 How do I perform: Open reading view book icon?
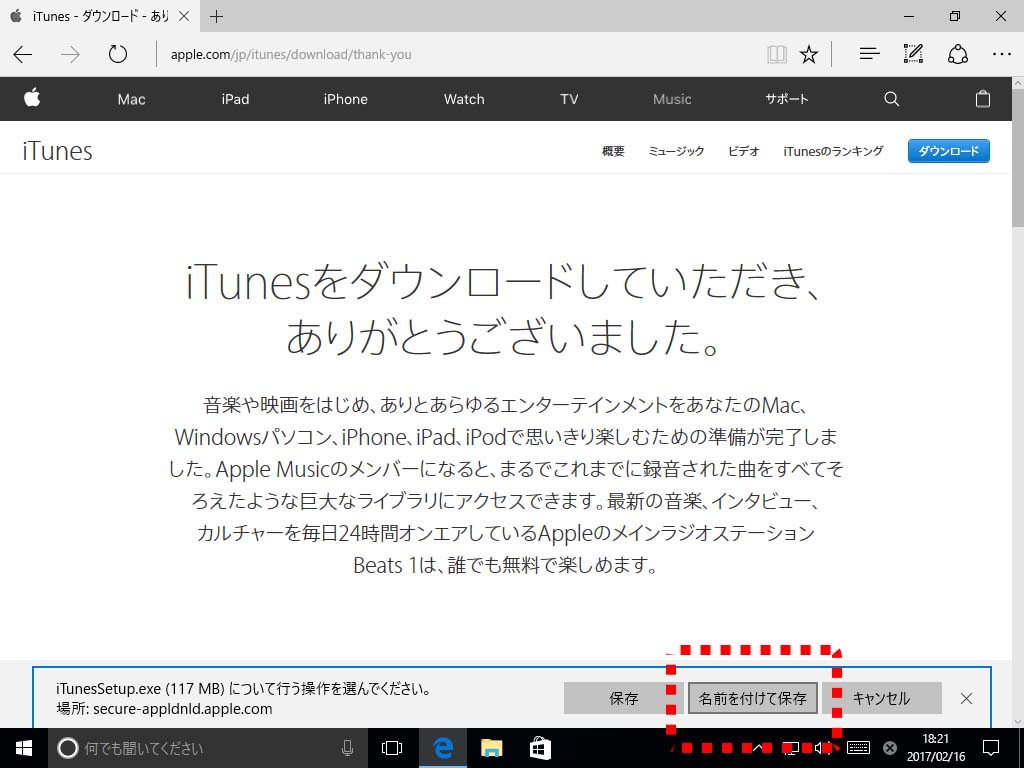pos(777,55)
